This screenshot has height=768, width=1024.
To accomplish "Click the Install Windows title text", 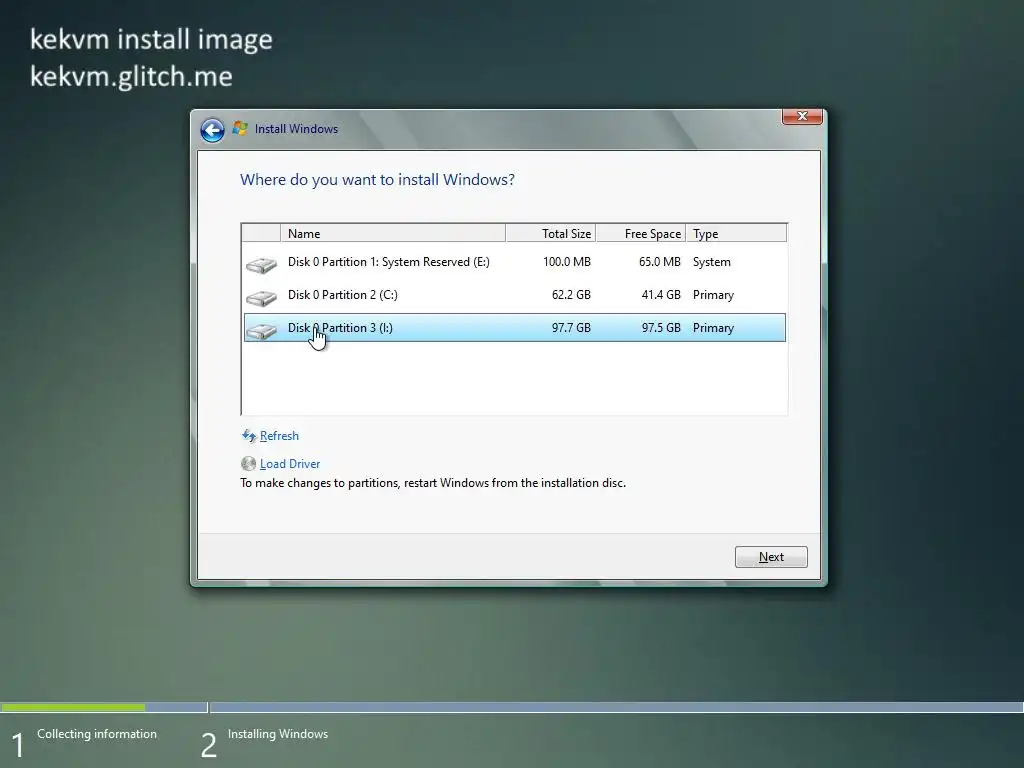I will (x=296, y=129).
